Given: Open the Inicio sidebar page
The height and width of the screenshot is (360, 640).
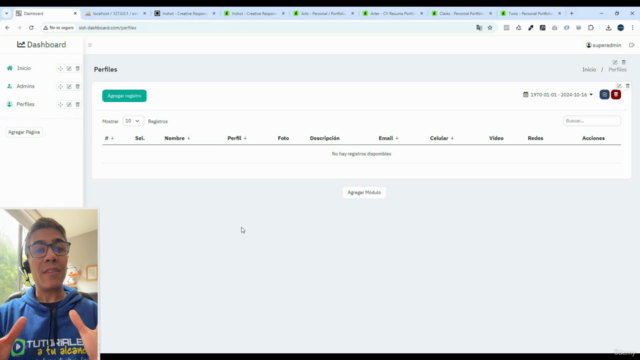Looking at the screenshot, I should 24,68.
